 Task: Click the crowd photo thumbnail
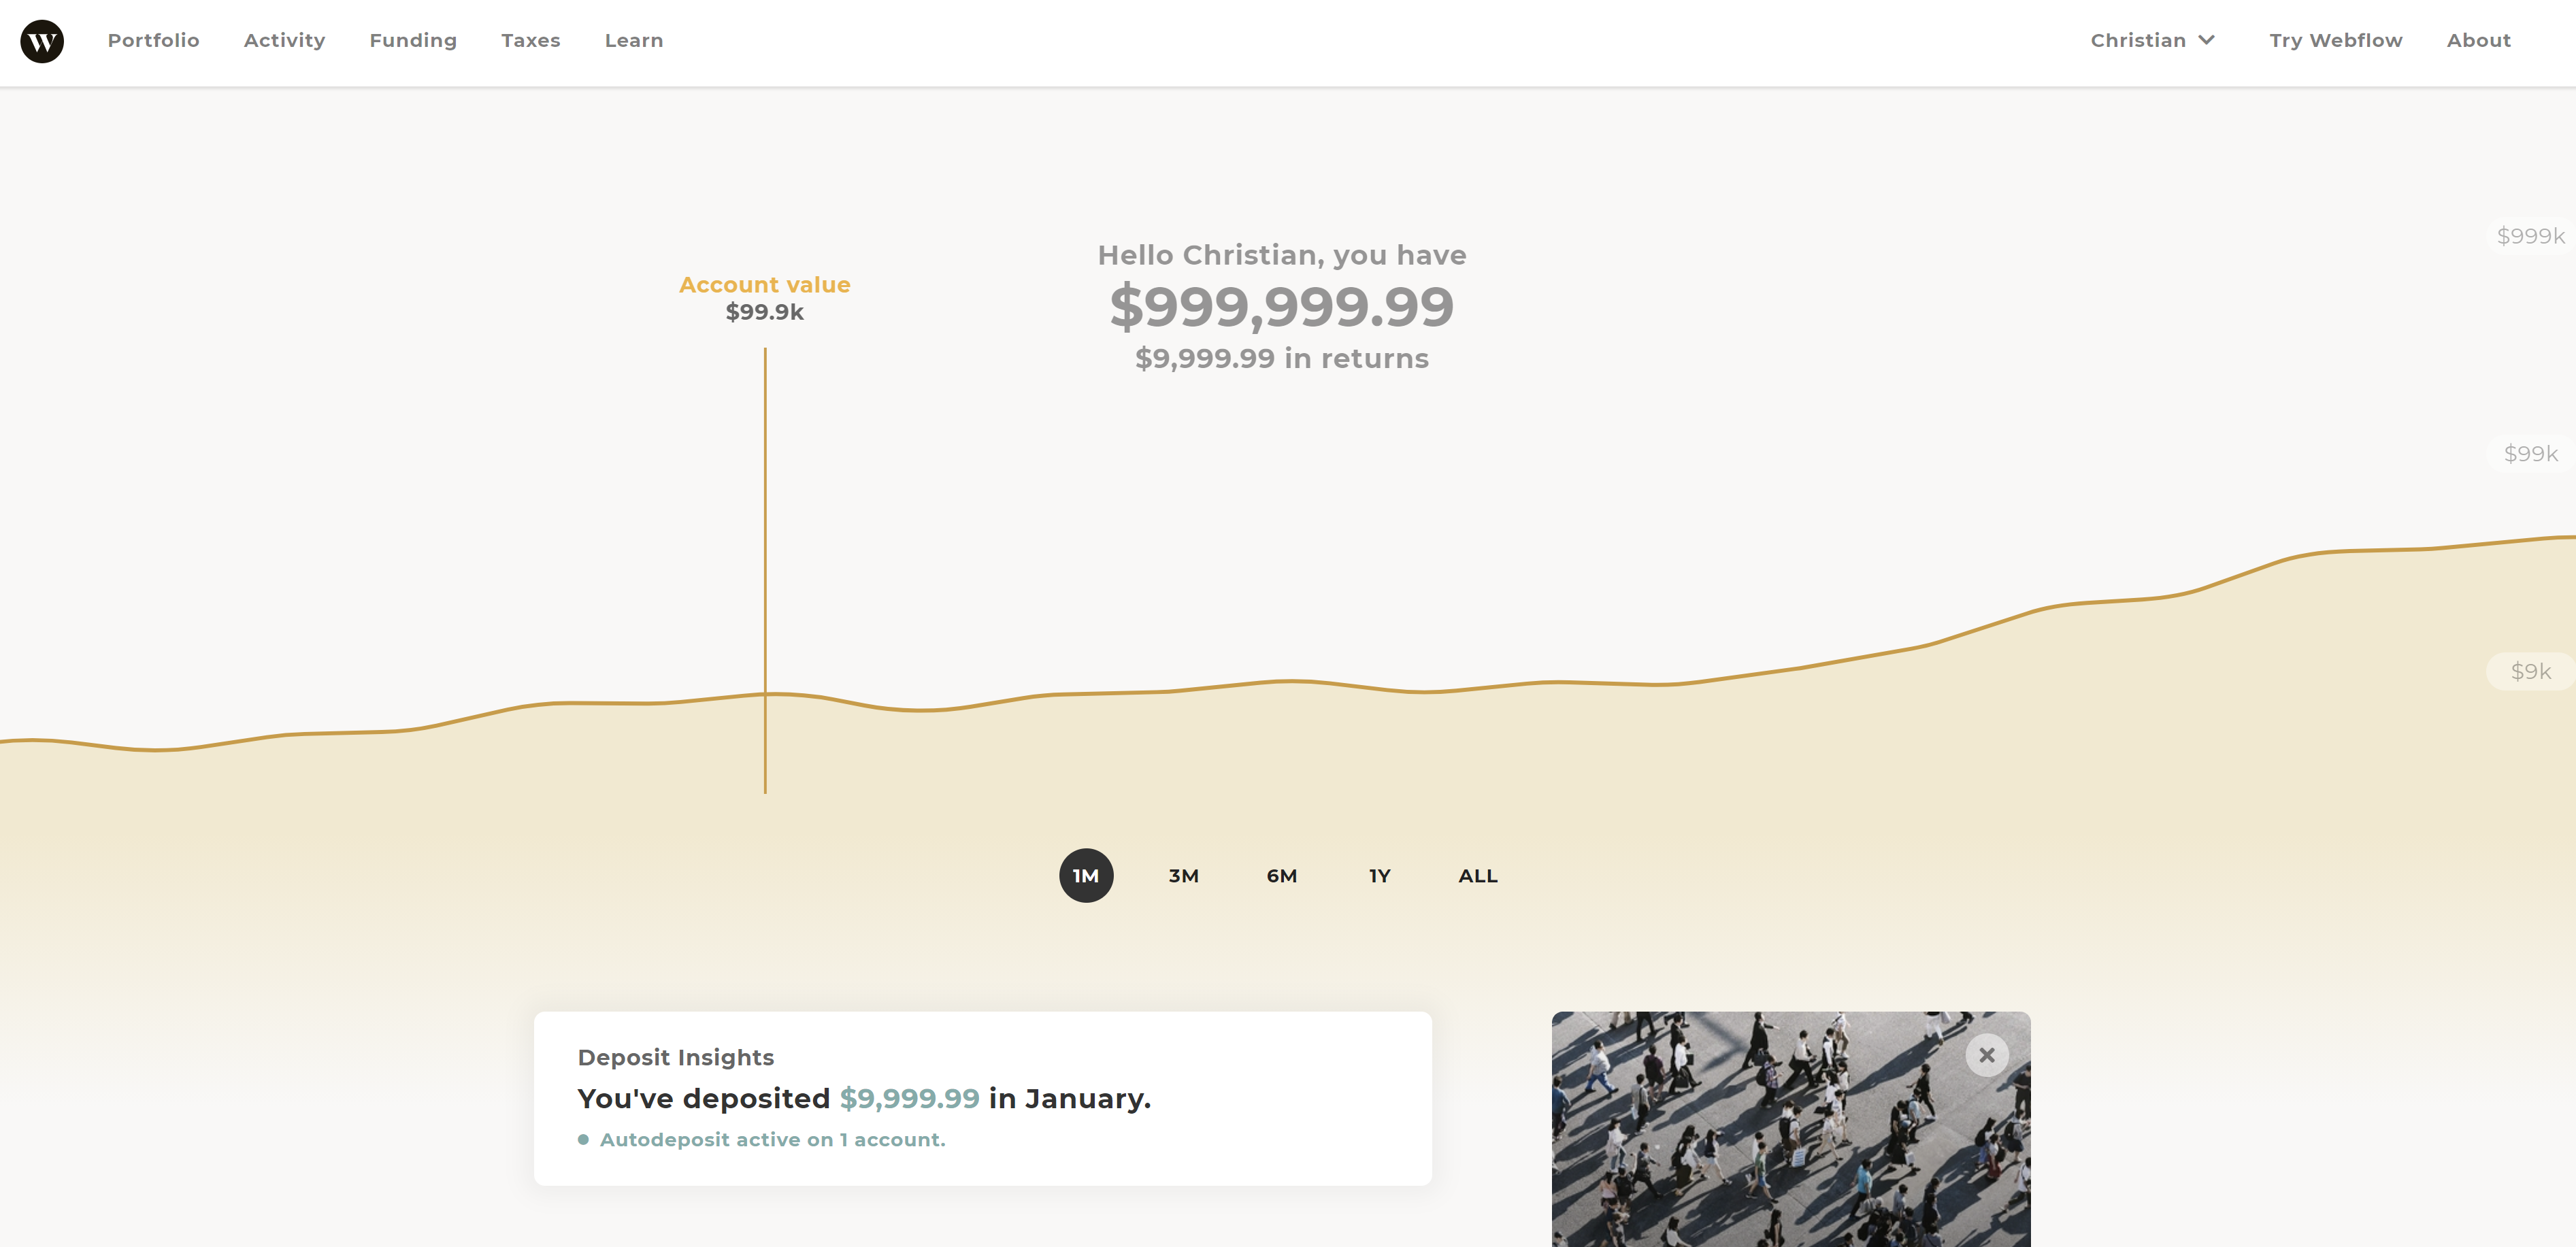click(1791, 1129)
